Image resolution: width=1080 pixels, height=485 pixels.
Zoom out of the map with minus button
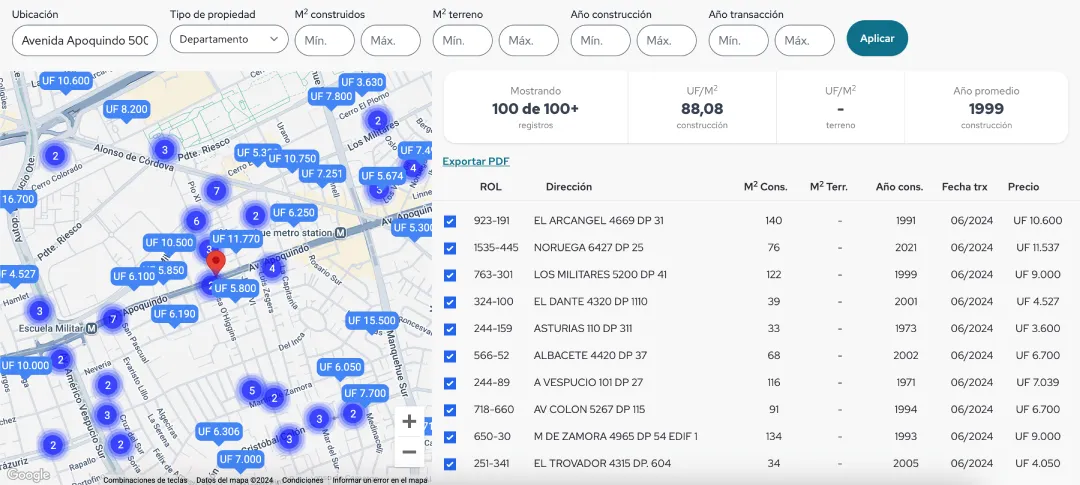pyautogui.click(x=409, y=452)
